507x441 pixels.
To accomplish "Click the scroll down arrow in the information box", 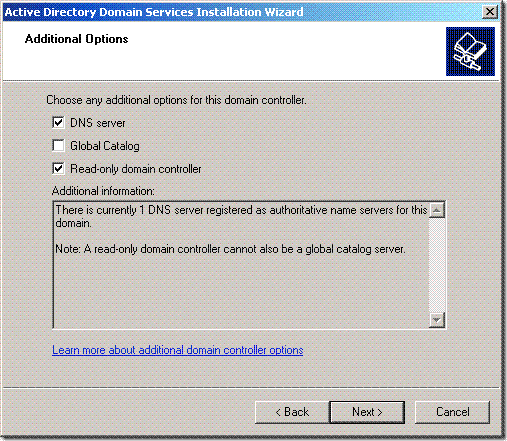I will (x=437, y=320).
